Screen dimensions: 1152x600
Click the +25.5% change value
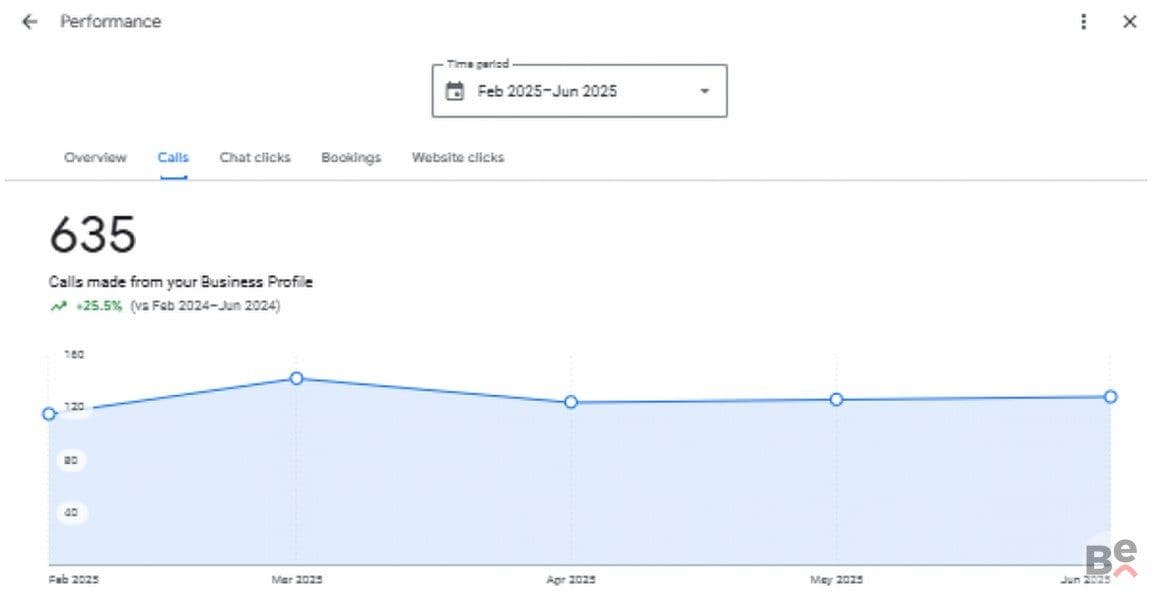tap(99, 306)
